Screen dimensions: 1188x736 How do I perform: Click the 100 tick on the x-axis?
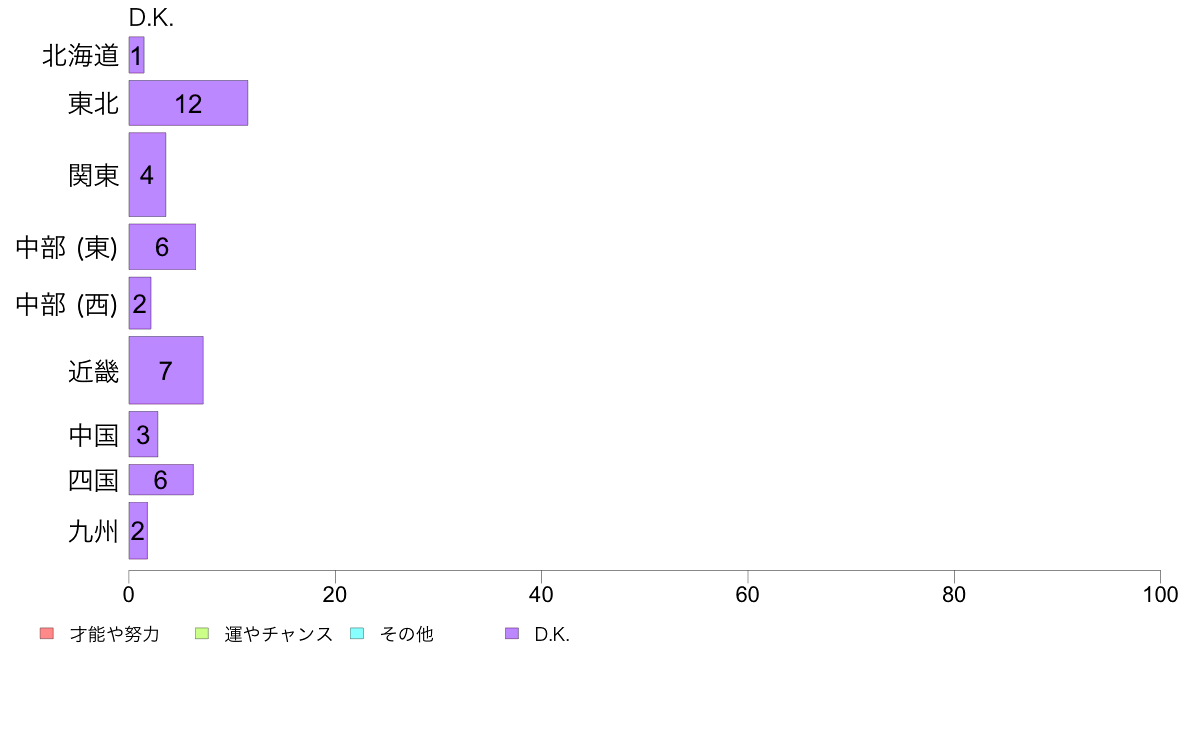click(x=1160, y=595)
